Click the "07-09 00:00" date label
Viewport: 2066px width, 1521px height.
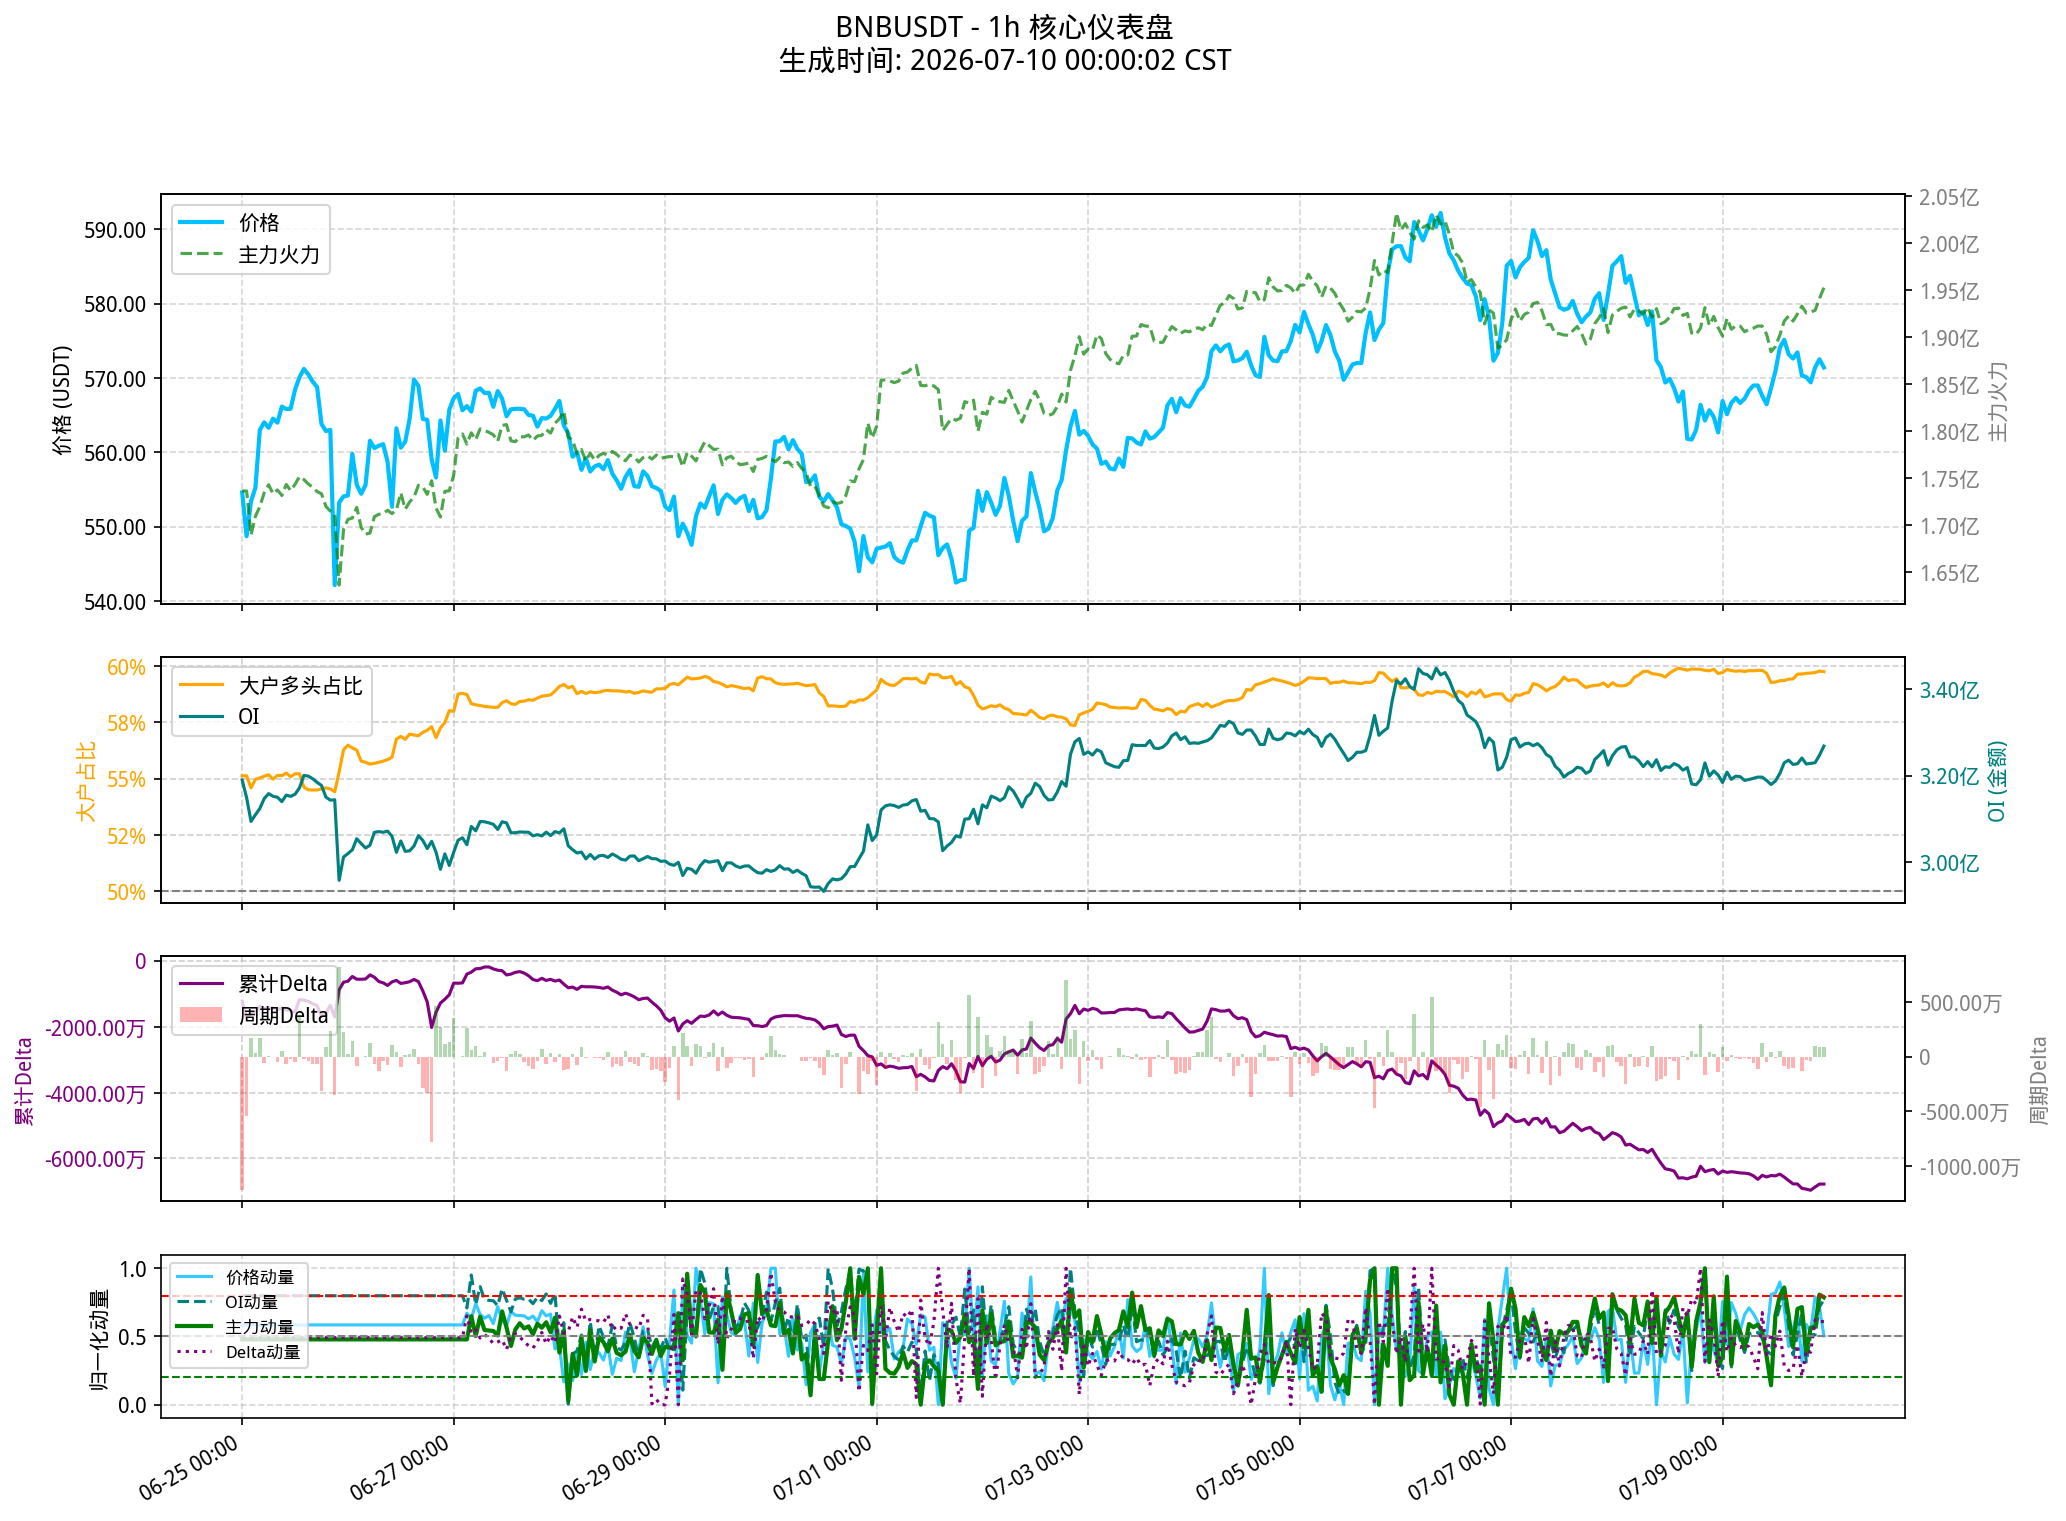1671,1467
